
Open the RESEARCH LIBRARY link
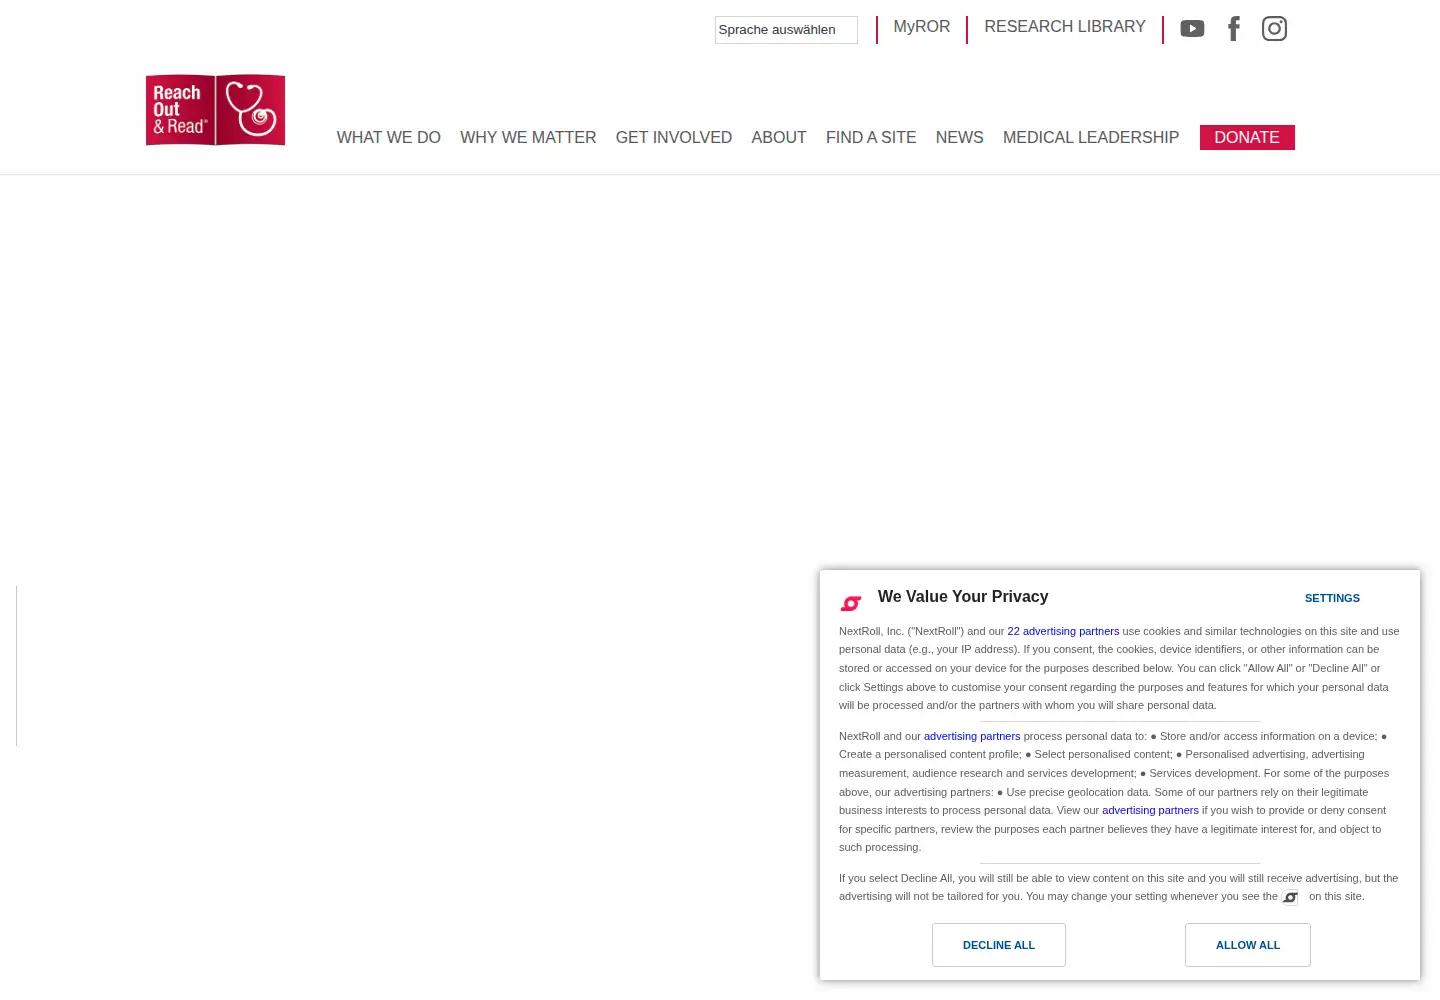[1065, 27]
